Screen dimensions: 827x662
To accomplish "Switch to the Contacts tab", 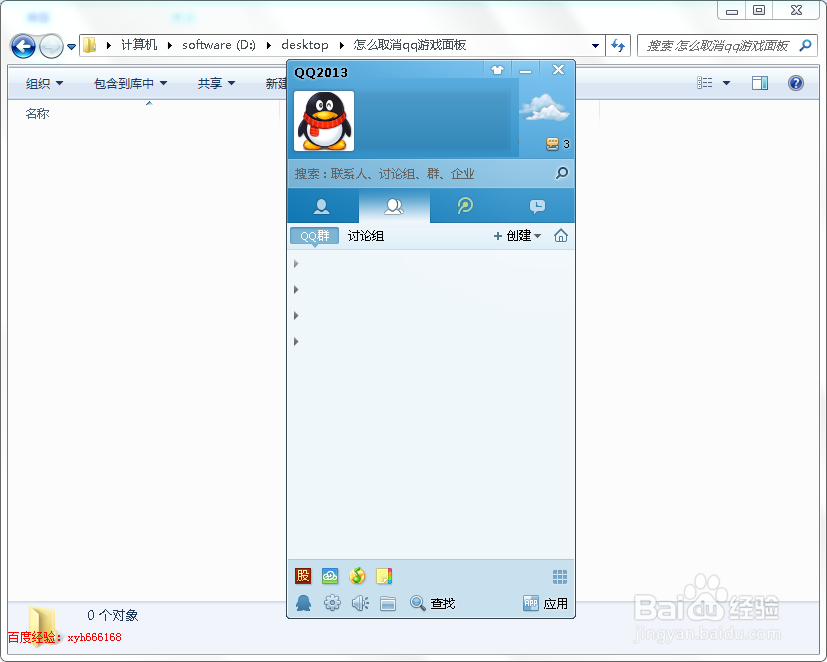I will pyautogui.click(x=321, y=205).
